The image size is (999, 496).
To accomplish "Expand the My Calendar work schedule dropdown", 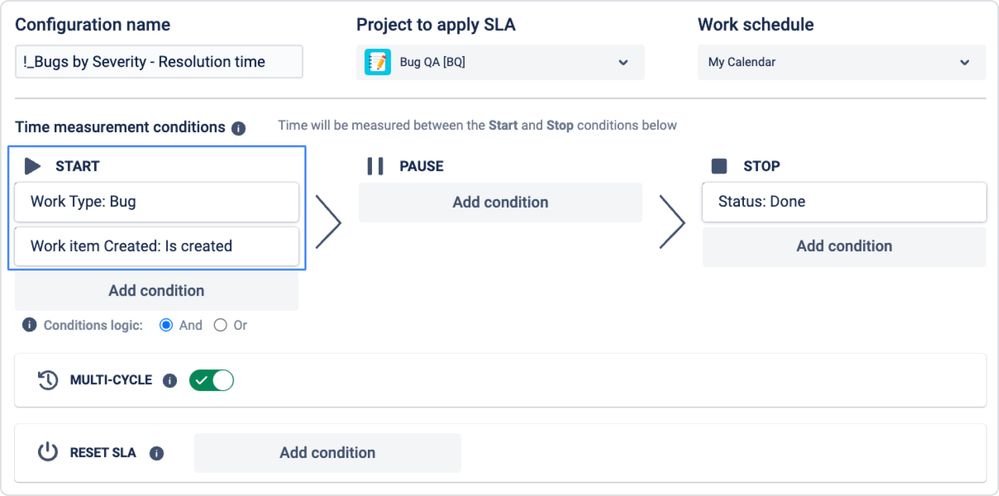I will tap(839, 62).
